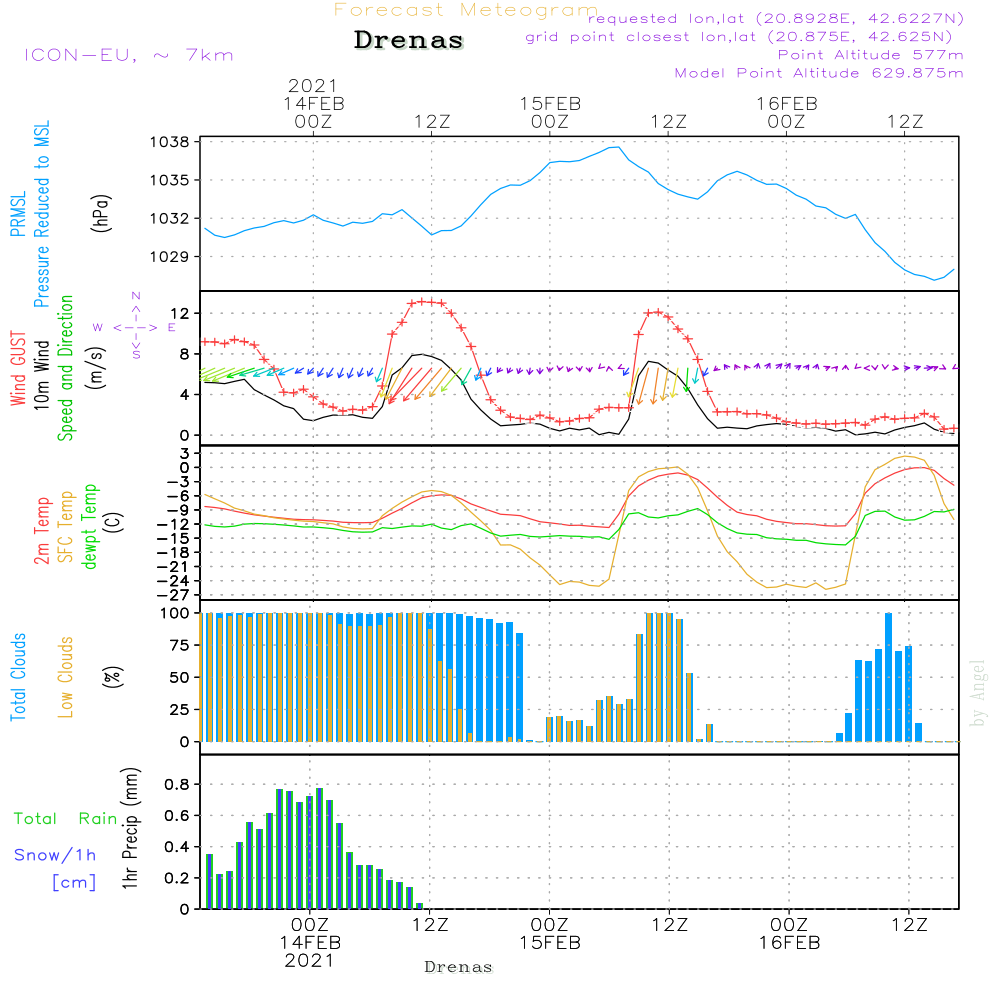Click the tallest precipitation bar just after 00Z 14FEB
This screenshot has width=1000, height=1000.
coord(320,849)
